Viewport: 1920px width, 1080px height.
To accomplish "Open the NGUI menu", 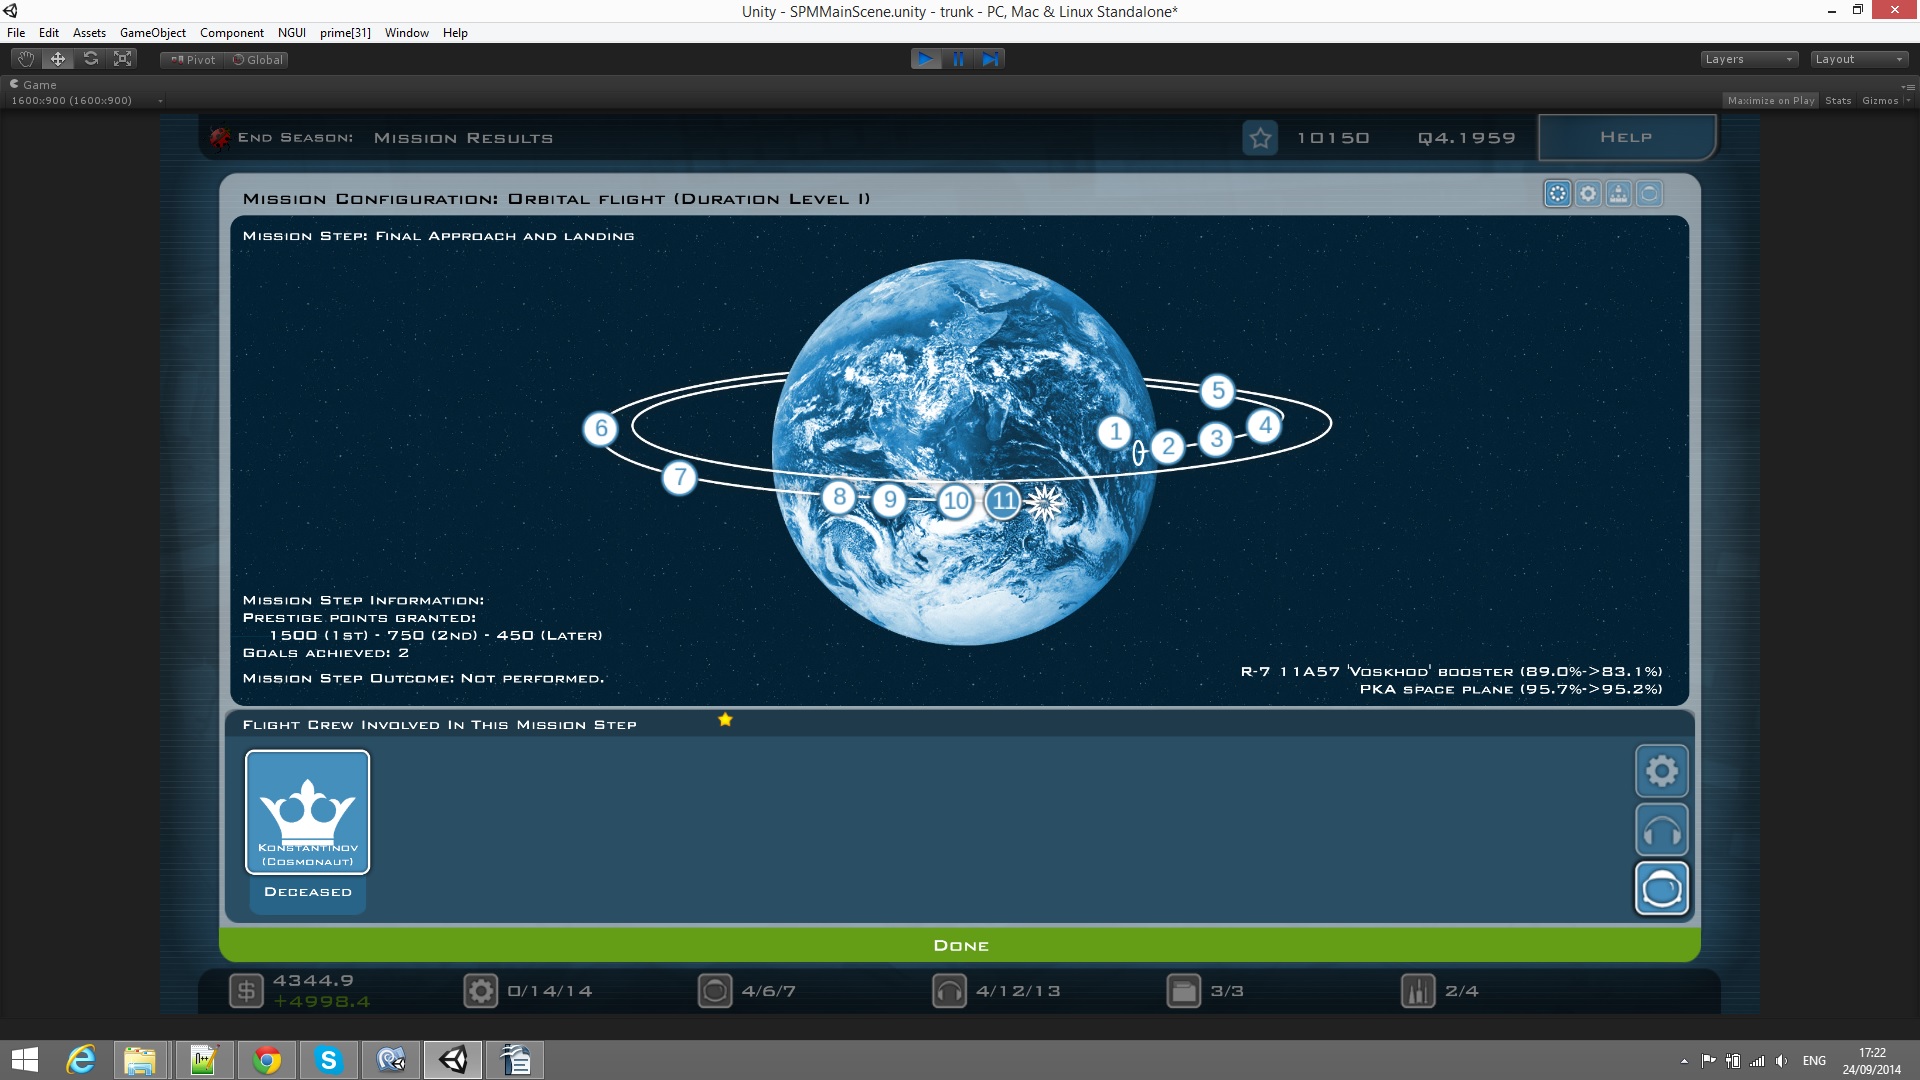I will [x=291, y=32].
